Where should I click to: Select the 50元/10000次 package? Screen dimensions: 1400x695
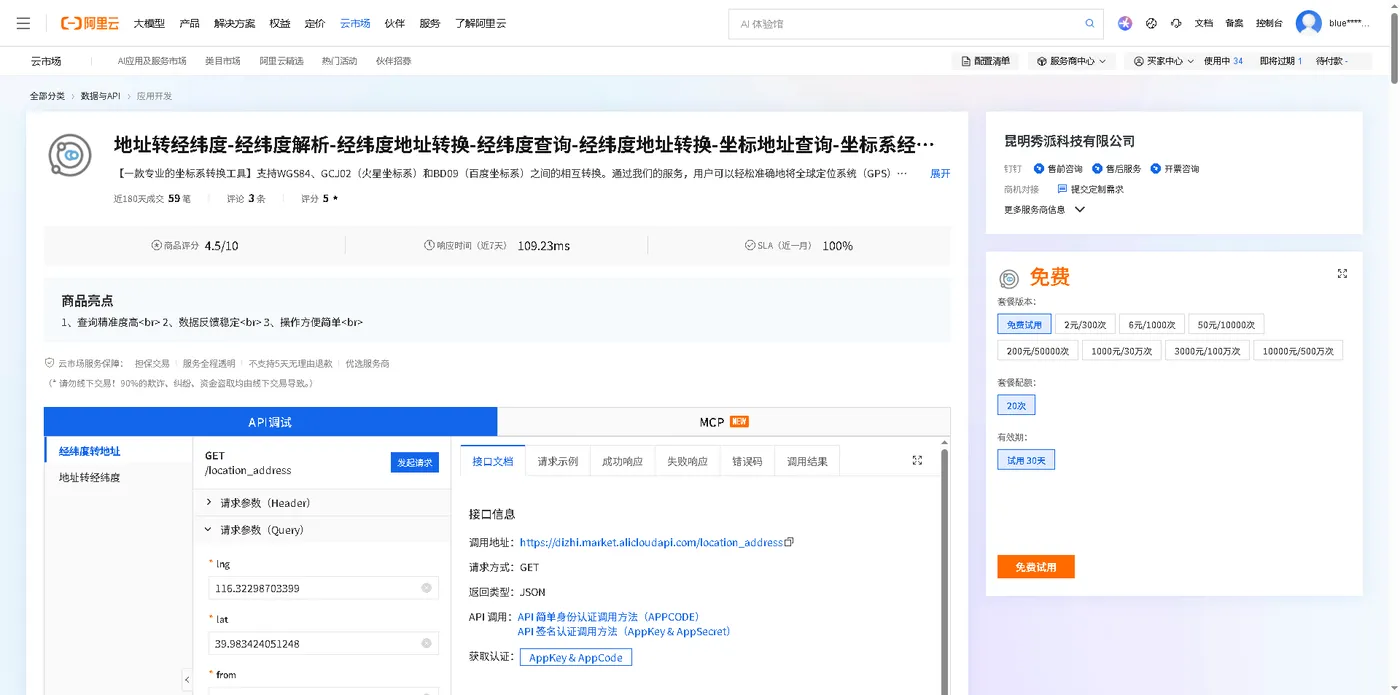[1226, 324]
